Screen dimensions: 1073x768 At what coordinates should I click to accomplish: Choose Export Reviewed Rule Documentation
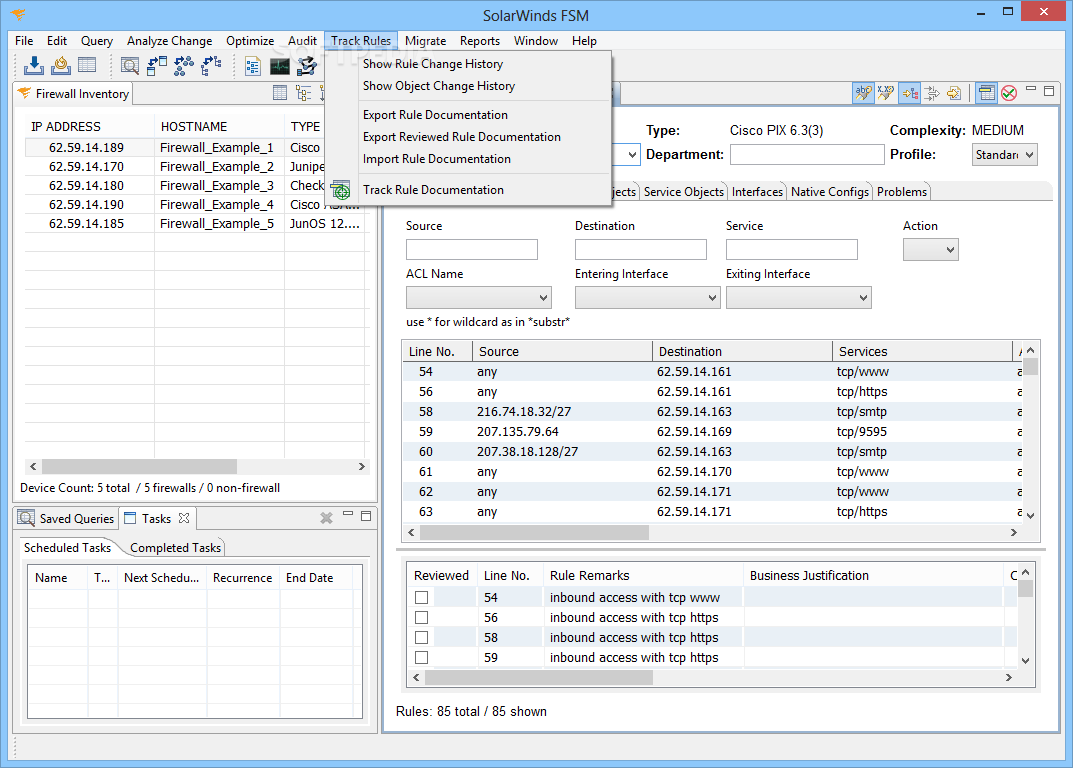pyautogui.click(x=461, y=137)
